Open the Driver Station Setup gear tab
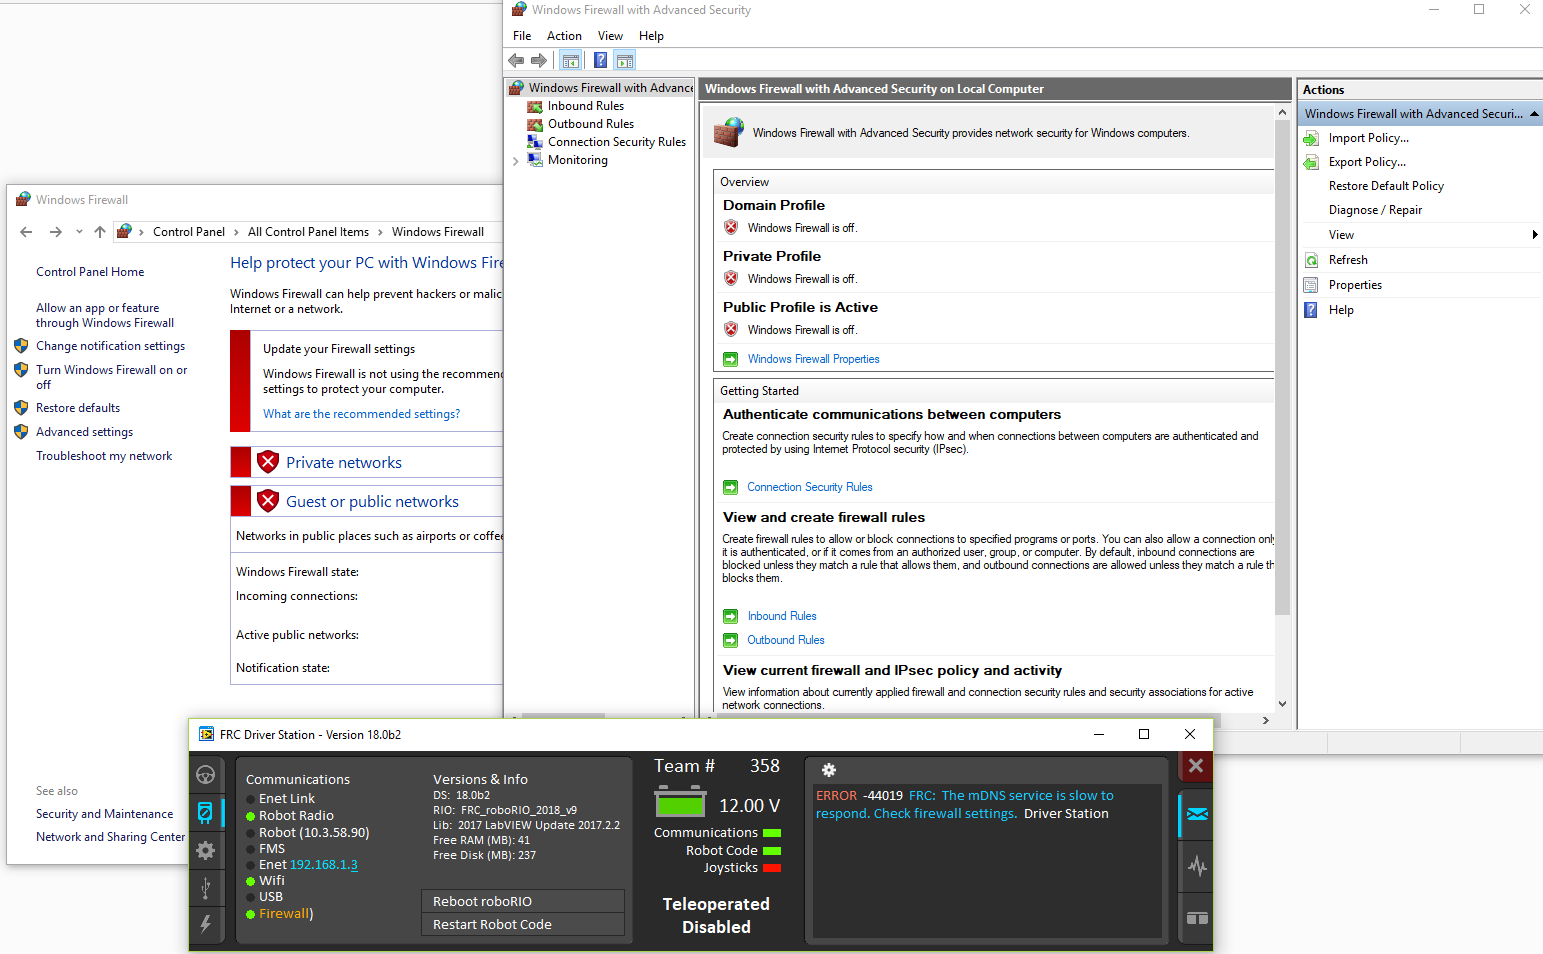 (205, 850)
